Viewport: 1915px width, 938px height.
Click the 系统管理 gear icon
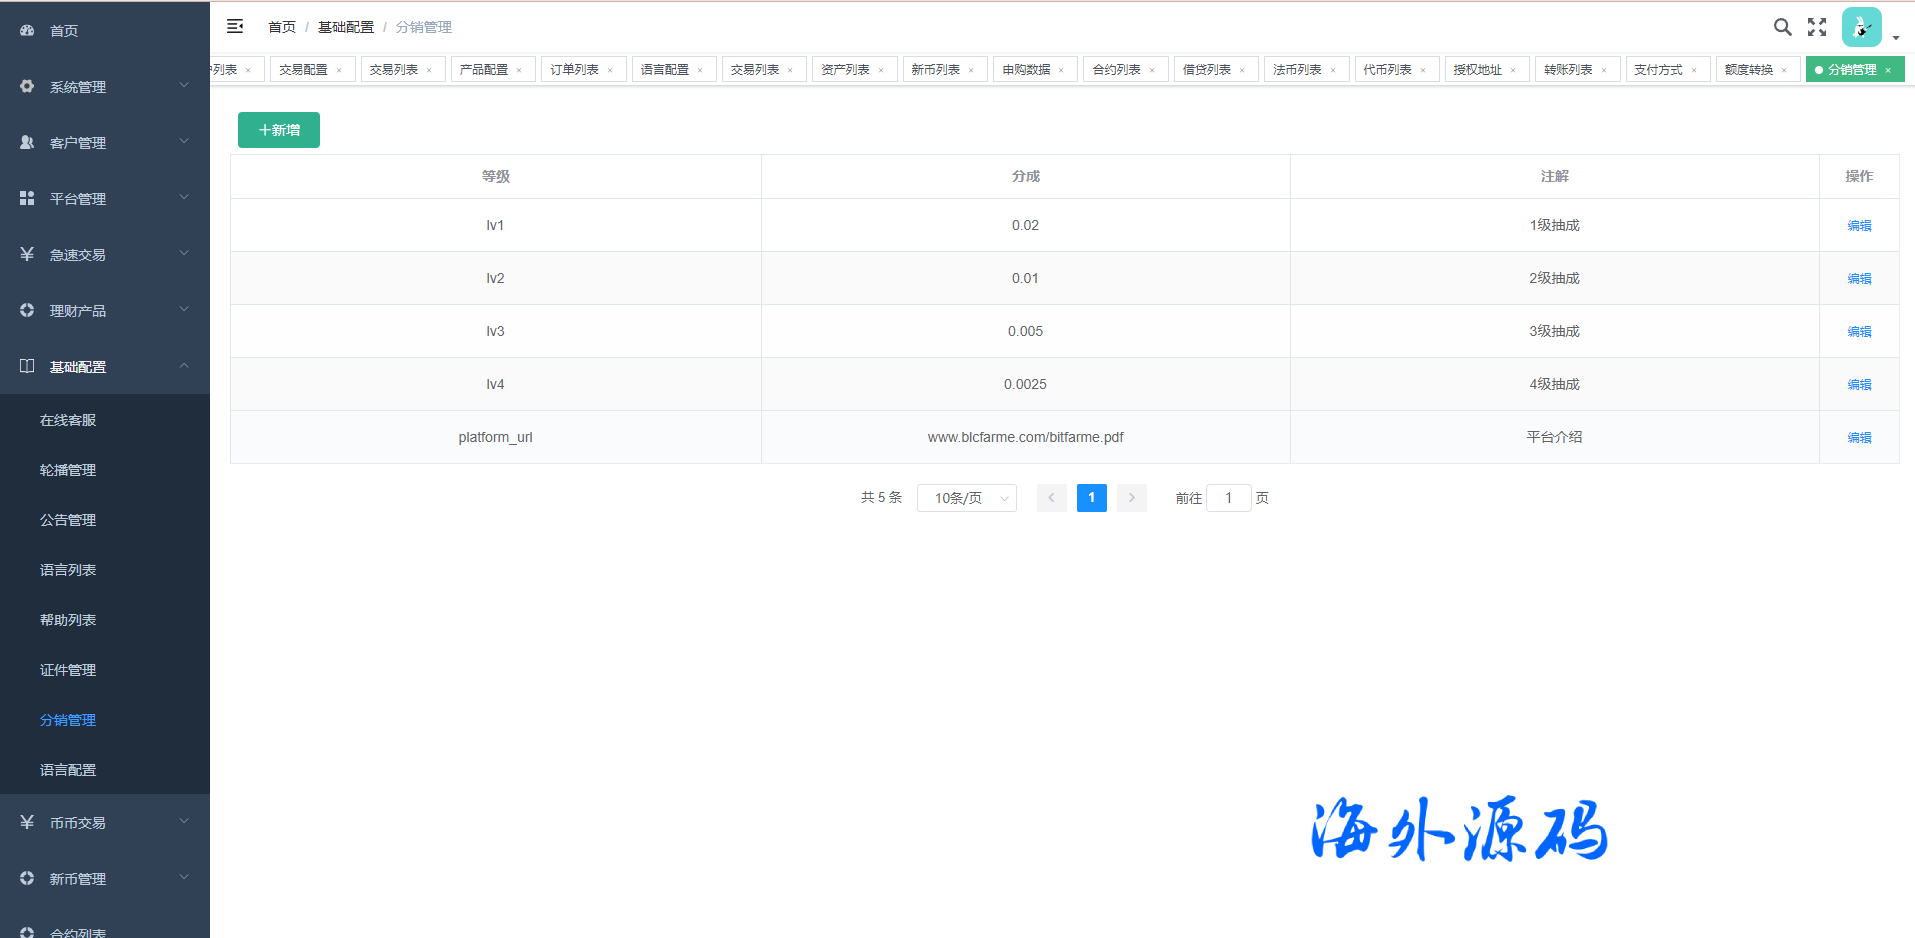(x=27, y=87)
